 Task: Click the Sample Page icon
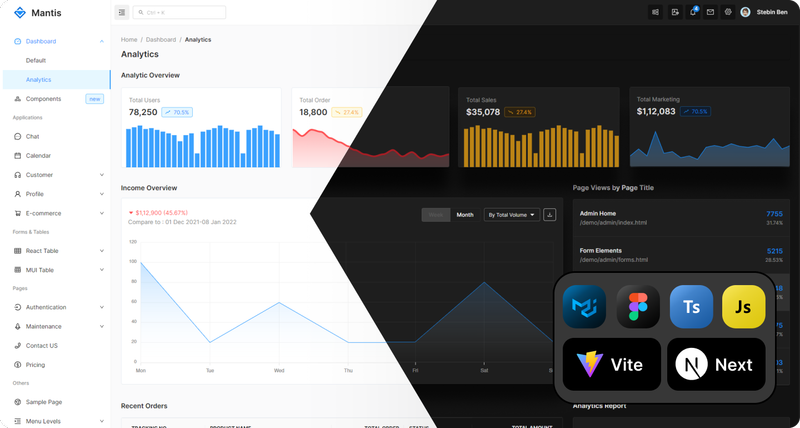(x=17, y=402)
